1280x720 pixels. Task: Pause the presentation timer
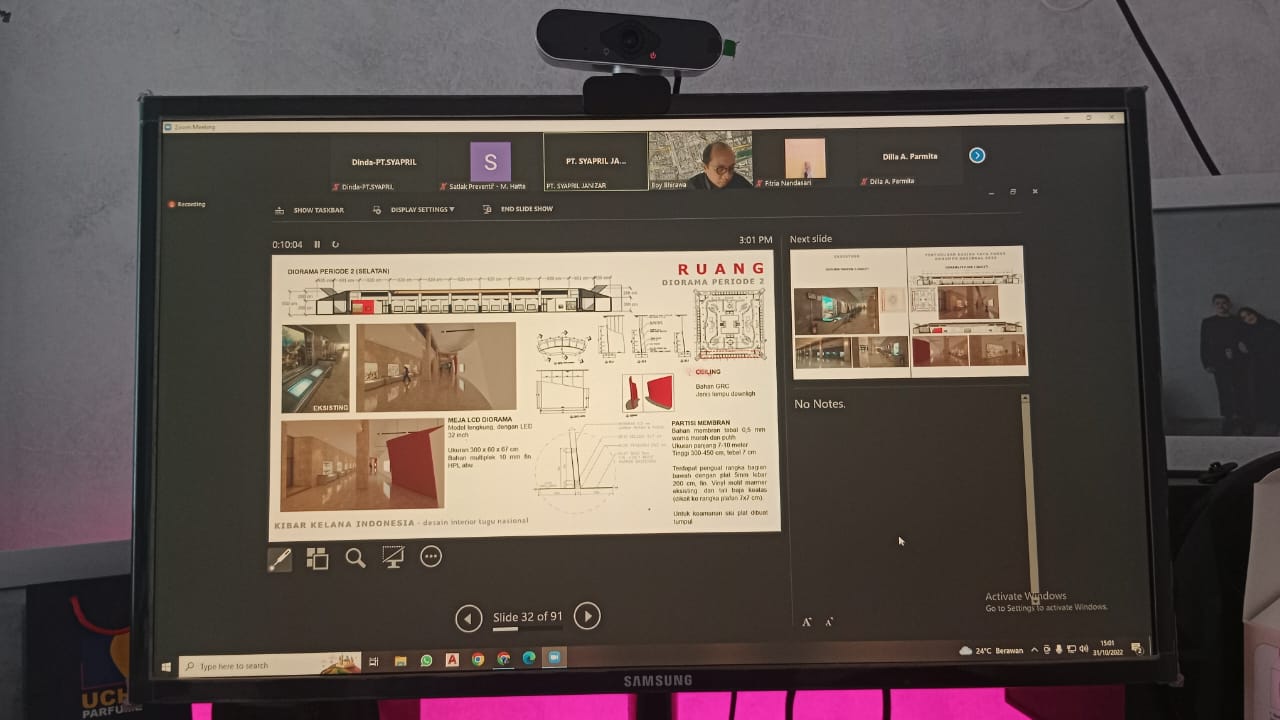[318, 244]
